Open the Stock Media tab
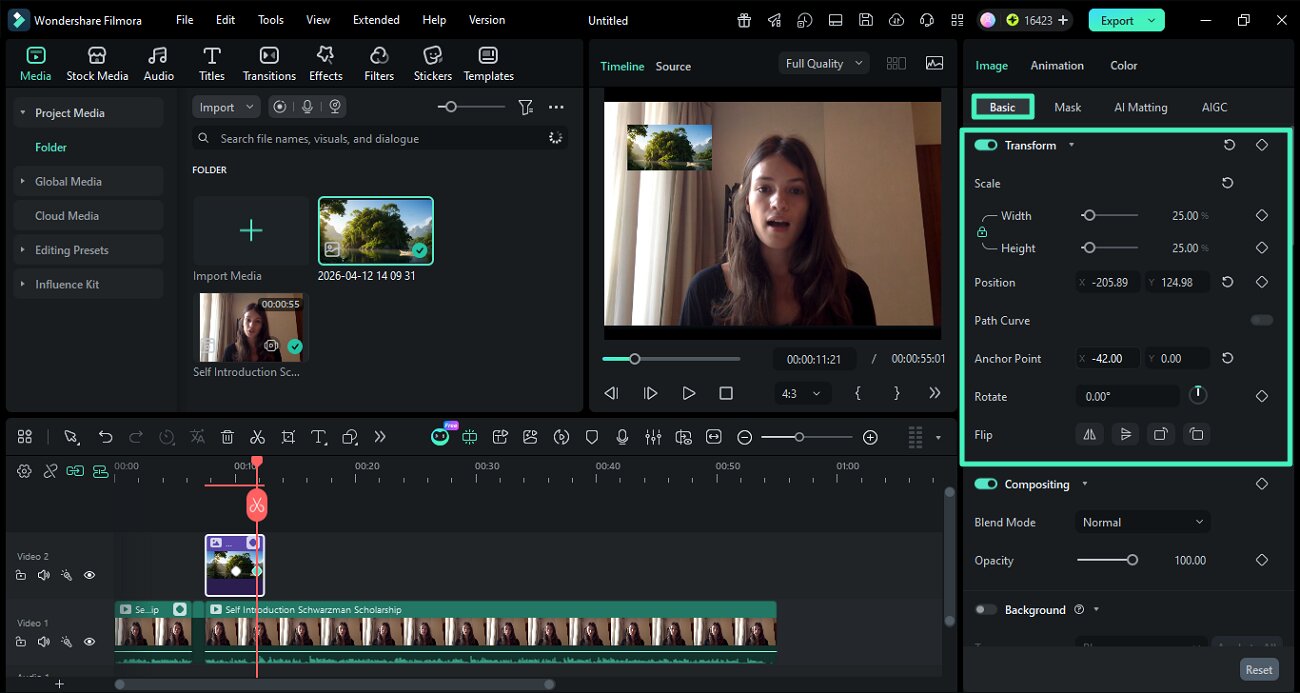Image resolution: width=1300 pixels, height=693 pixels. [97, 64]
